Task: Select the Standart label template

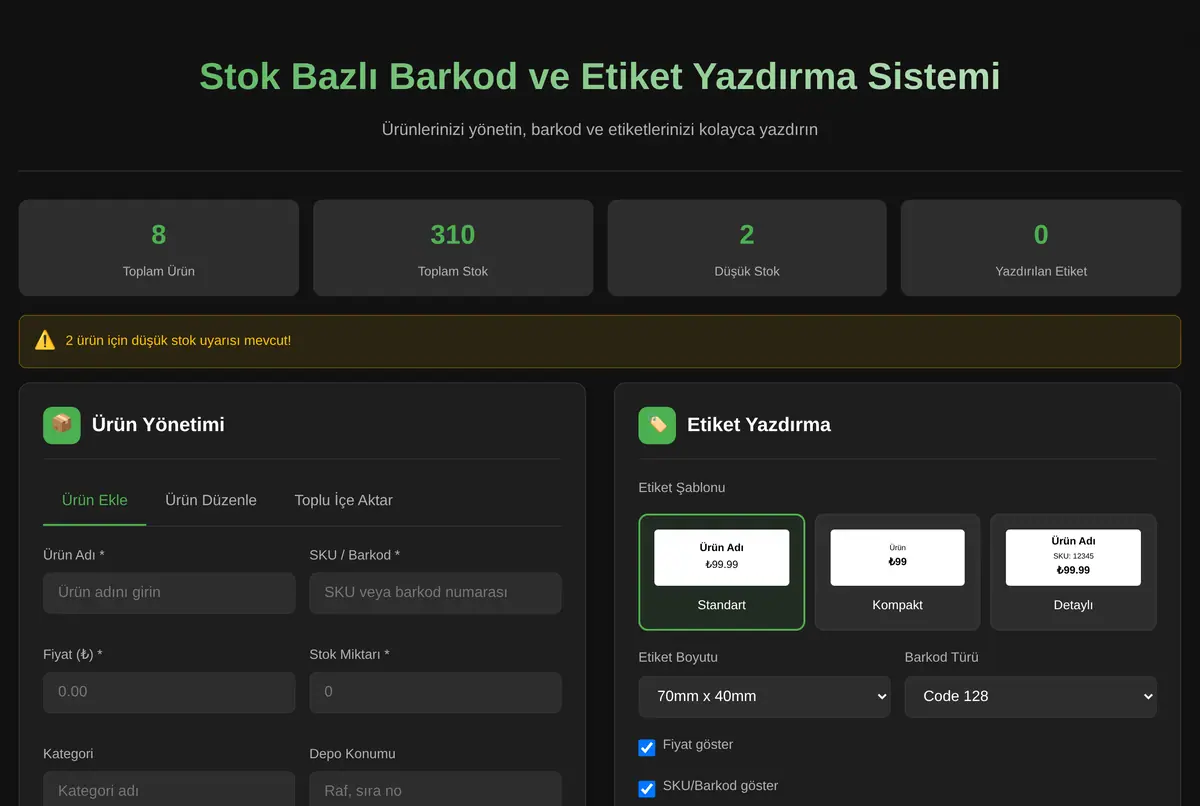Action: click(722, 572)
